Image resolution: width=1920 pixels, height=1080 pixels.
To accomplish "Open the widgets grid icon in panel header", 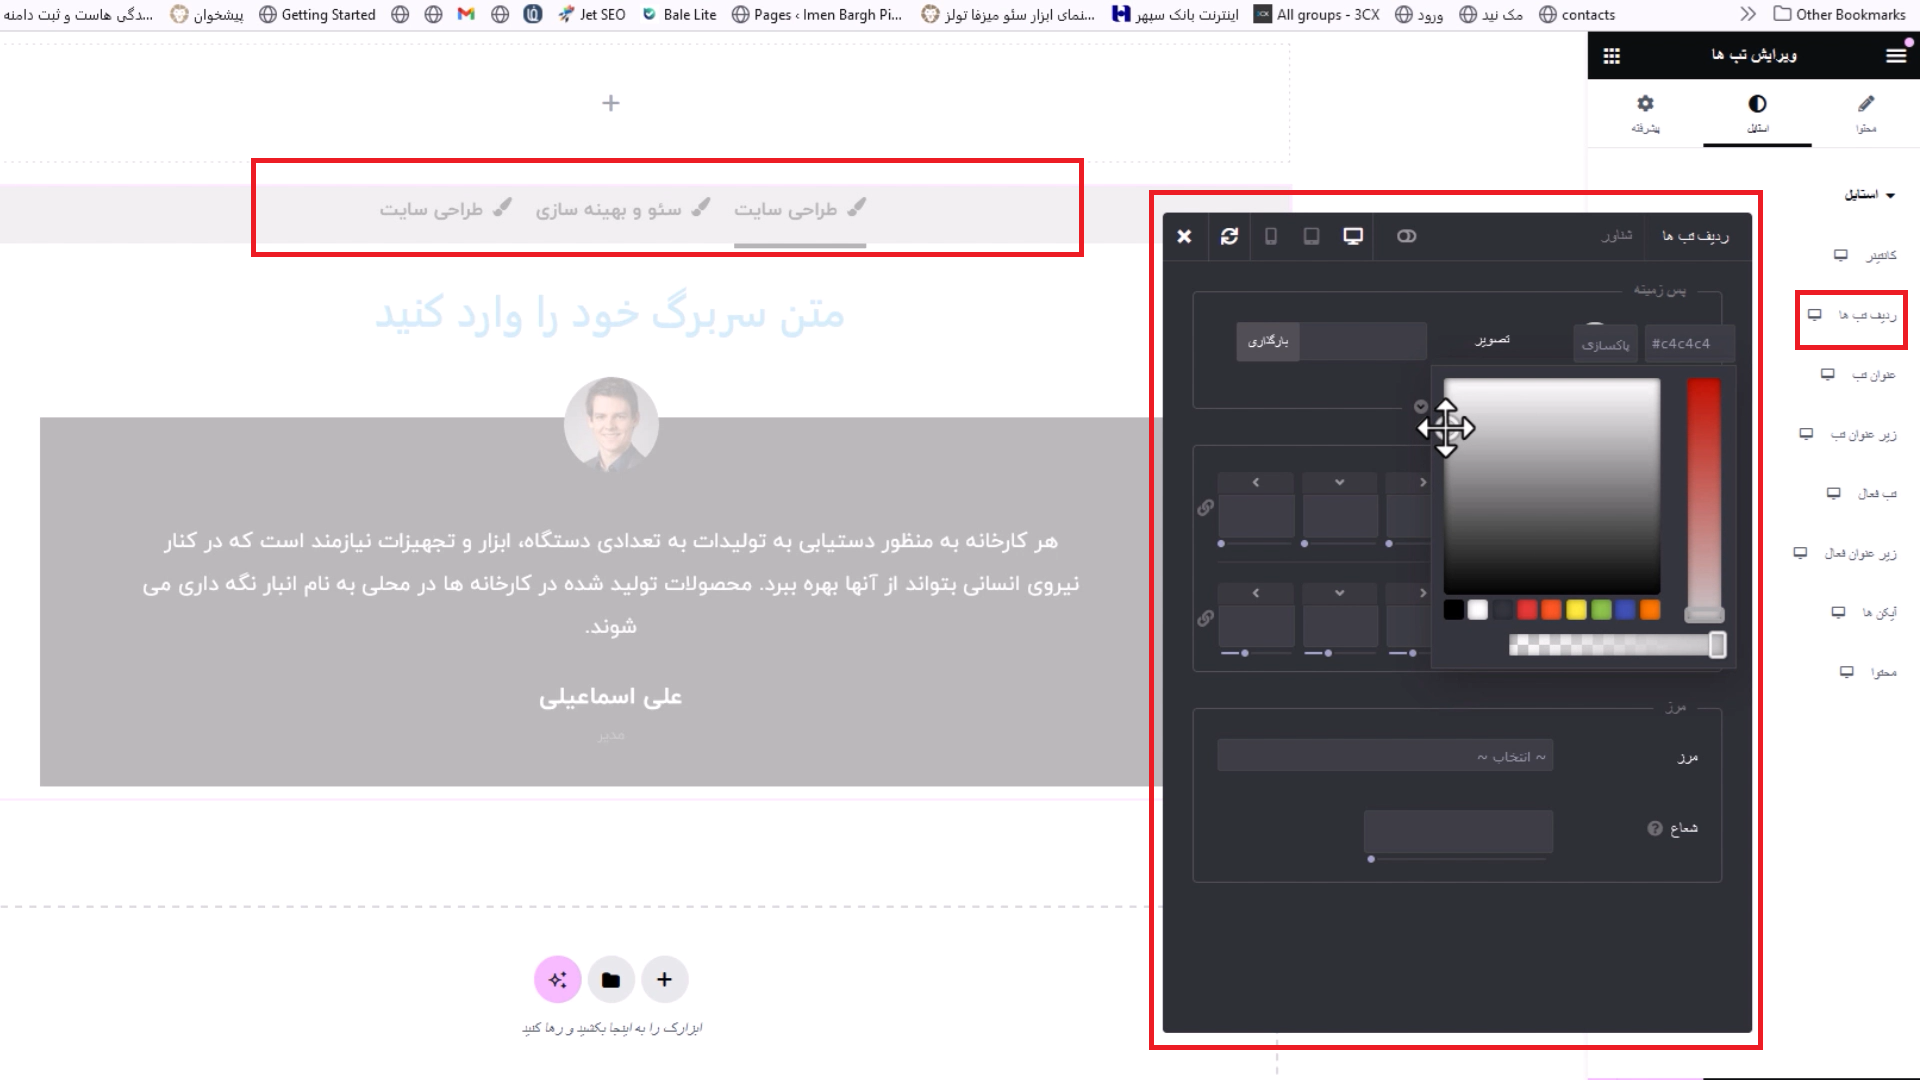I will [x=1612, y=56].
